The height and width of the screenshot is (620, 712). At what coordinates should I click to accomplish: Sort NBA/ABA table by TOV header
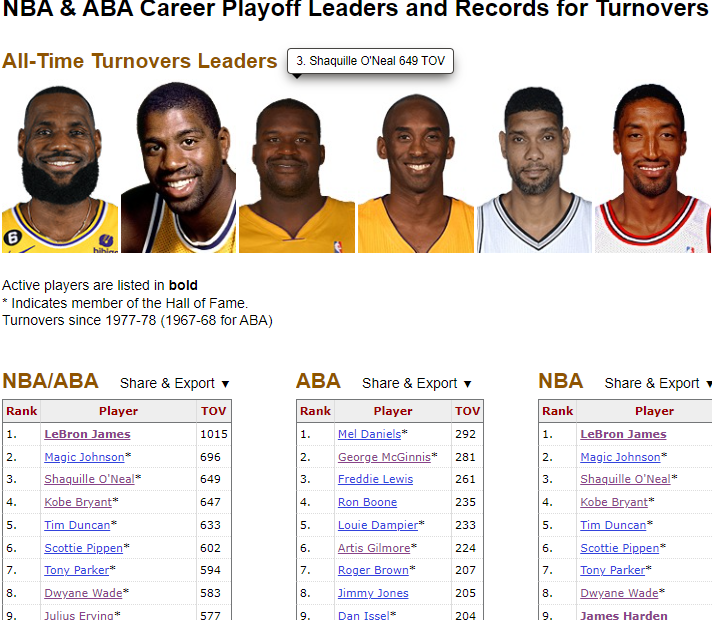pos(213,411)
